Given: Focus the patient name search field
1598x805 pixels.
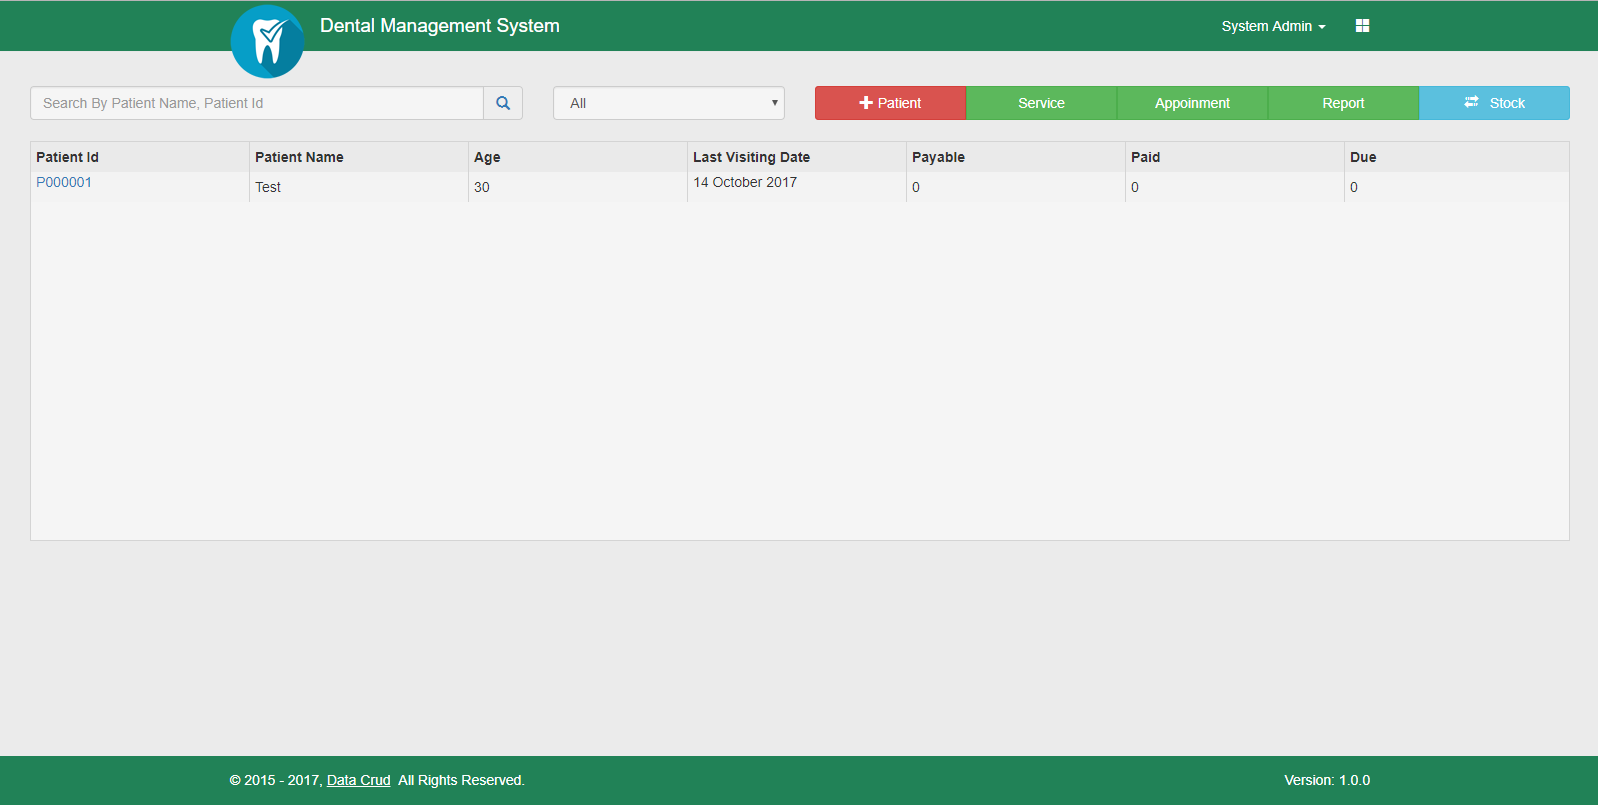Looking at the screenshot, I should pos(257,103).
